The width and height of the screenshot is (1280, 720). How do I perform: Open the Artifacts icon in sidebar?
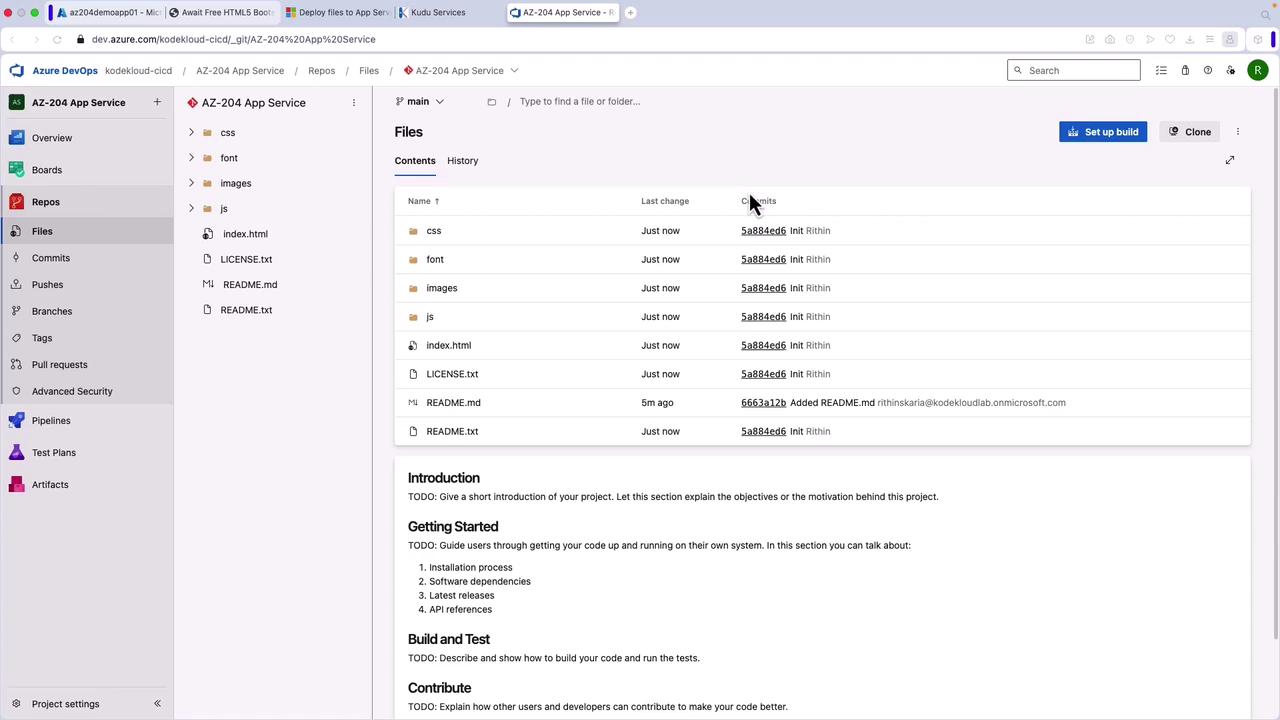tap(16, 485)
